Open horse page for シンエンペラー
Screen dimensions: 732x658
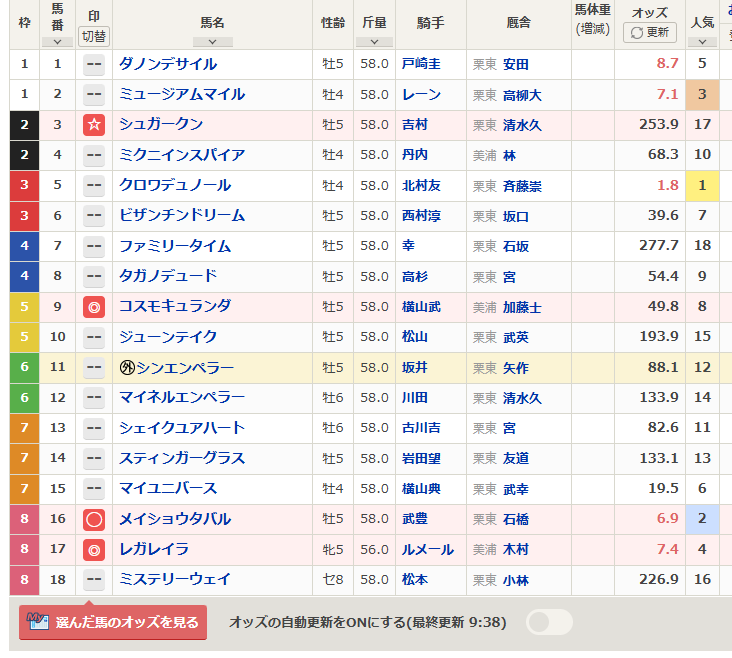[x=185, y=368]
